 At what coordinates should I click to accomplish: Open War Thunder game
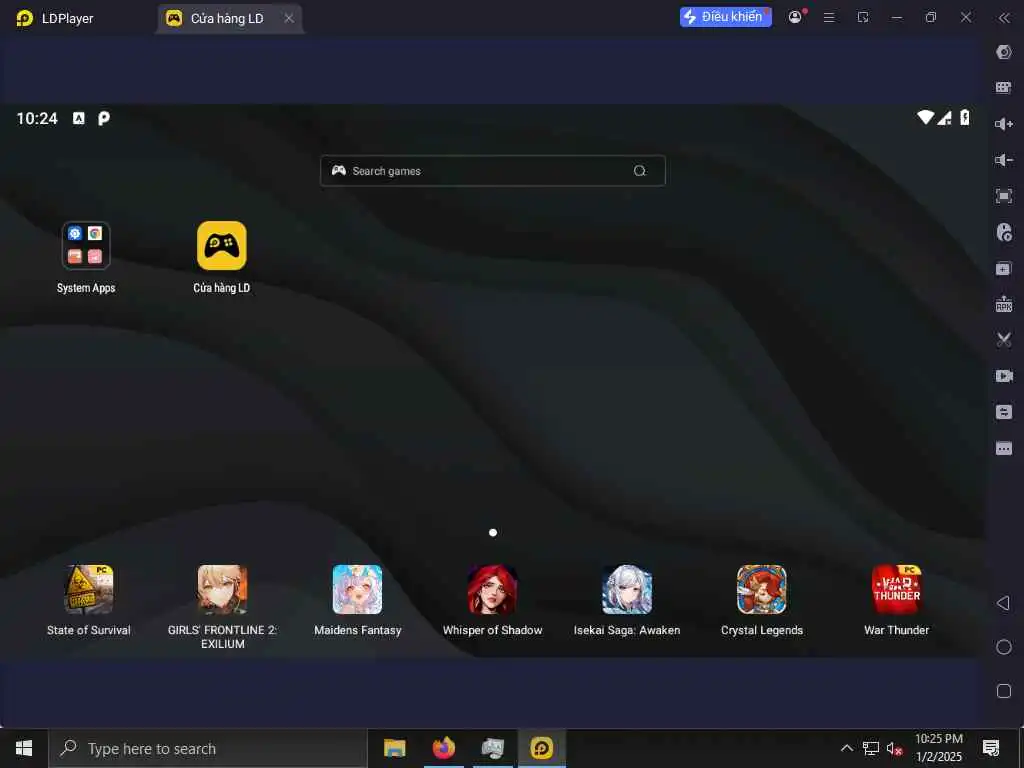click(x=897, y=590)
